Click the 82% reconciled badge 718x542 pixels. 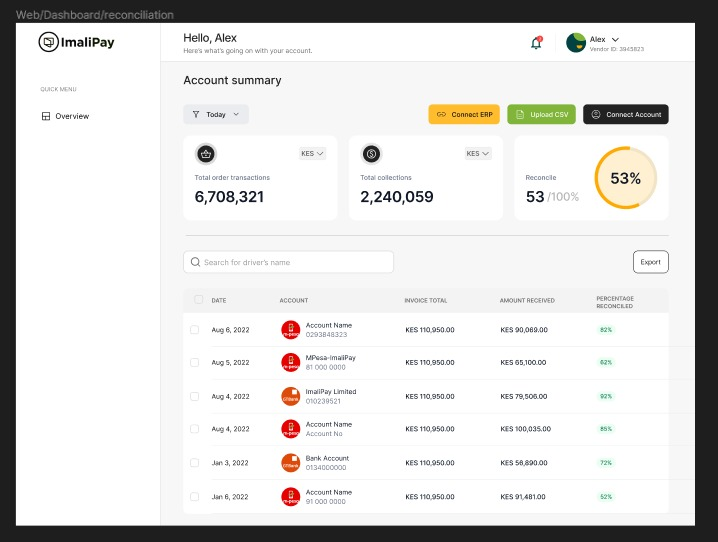(606, 330)
